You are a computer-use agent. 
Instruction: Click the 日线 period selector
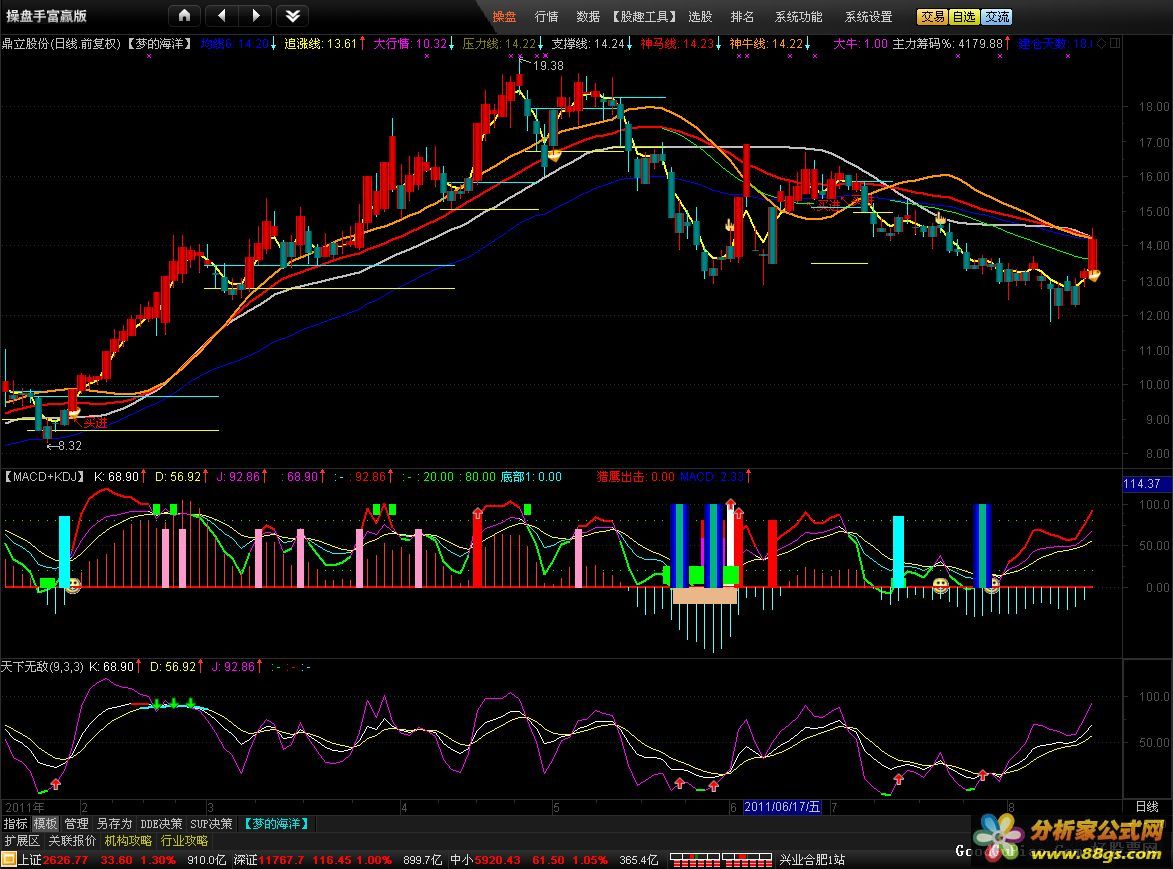(x=1147, y=806)
